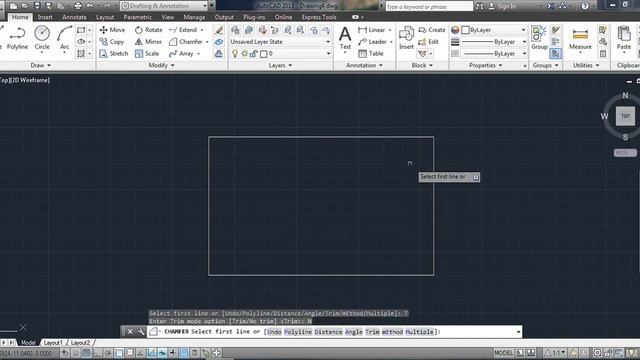Toggle layer 0 on/off lightbulb
Image resolution: width=640 pixels, height=360 pixels.
click(x=235, y=53)
